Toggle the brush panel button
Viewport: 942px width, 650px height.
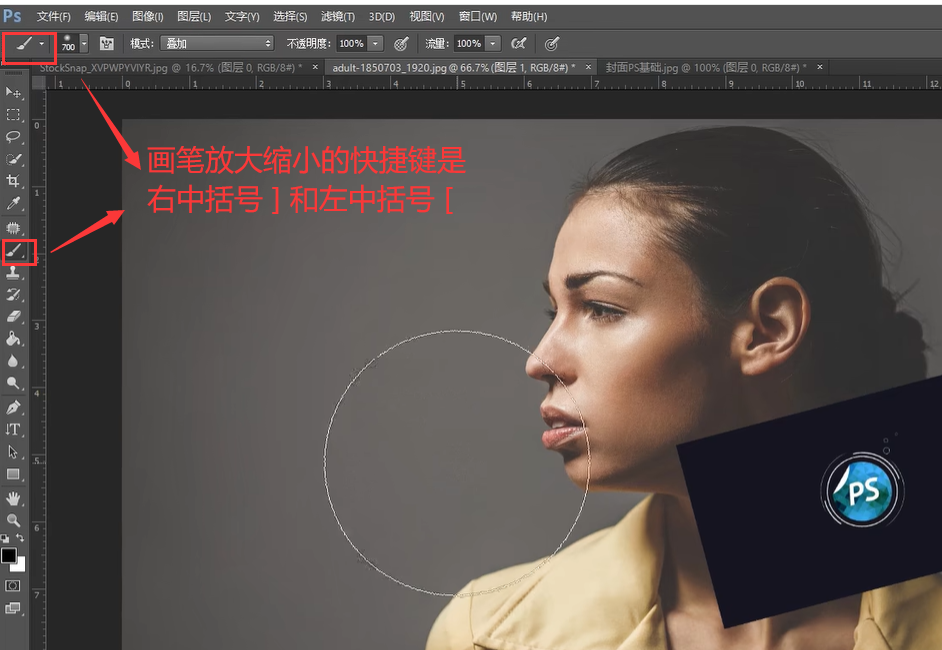coord(107,44)
